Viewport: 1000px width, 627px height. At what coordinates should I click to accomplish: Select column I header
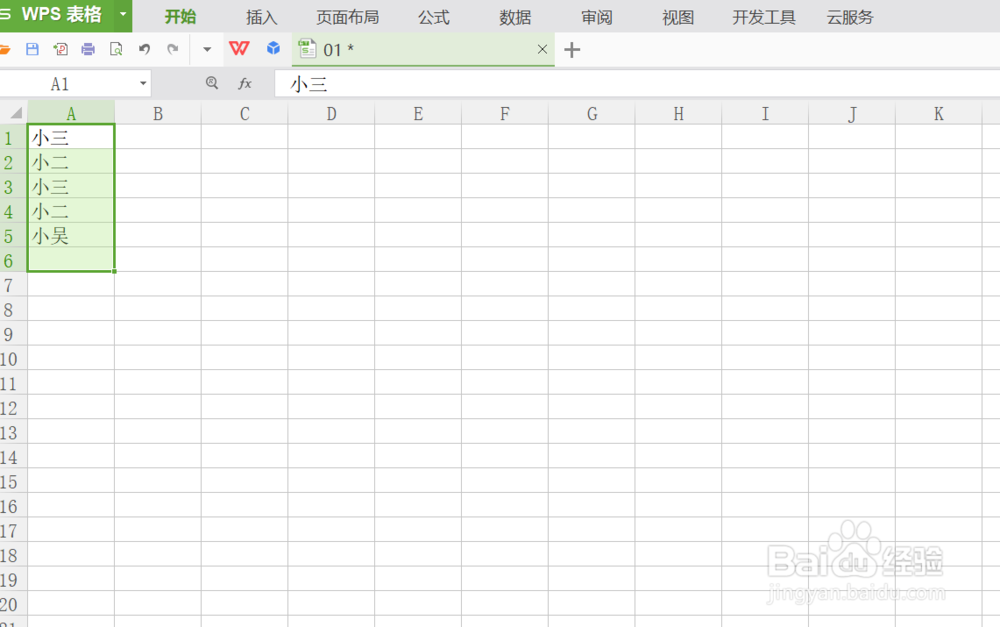(765, 113)
